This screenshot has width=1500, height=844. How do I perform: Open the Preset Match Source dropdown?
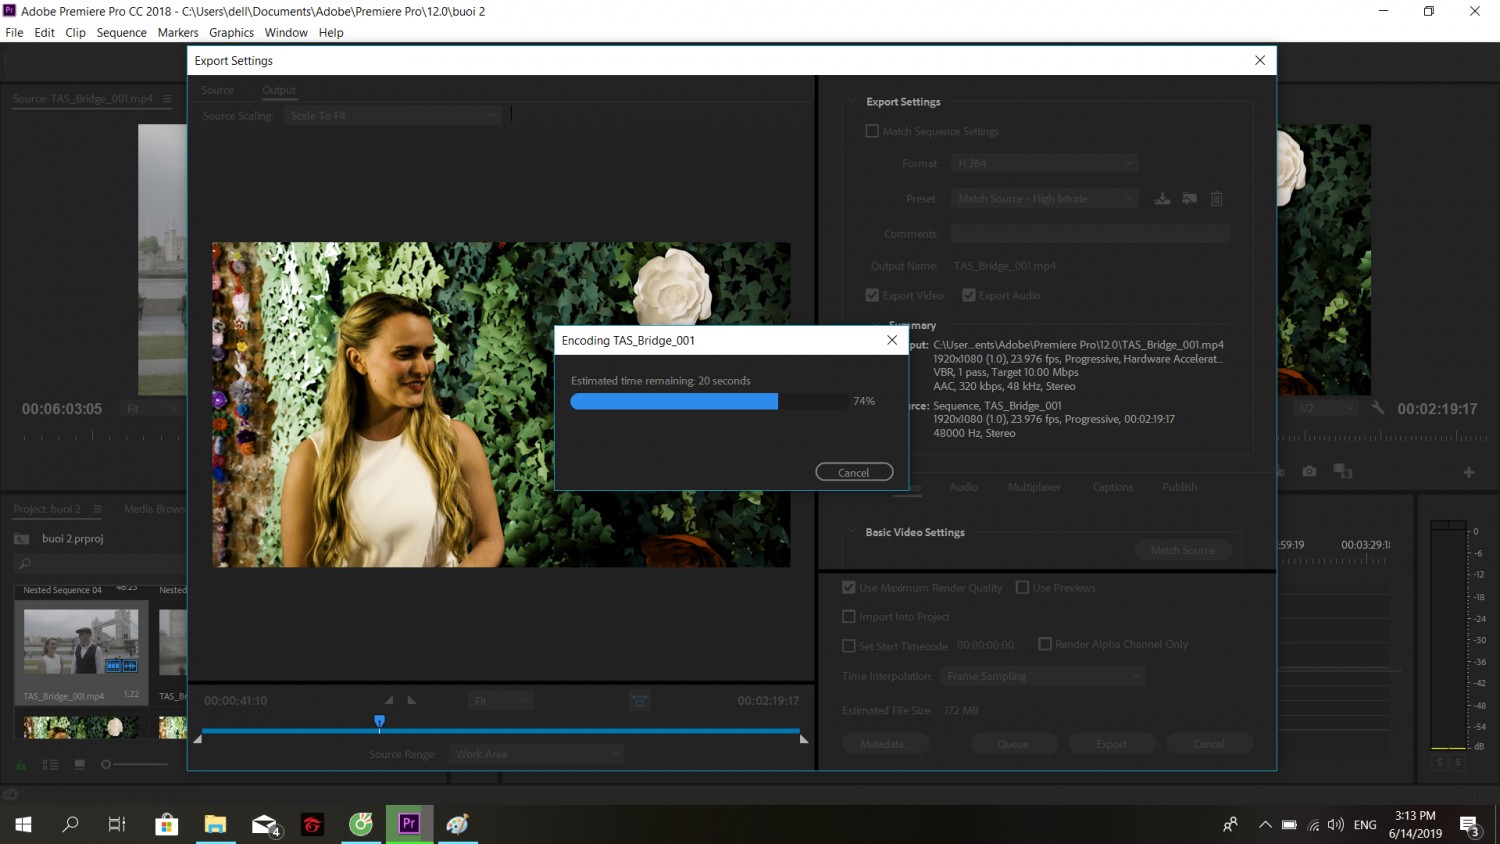(1045, 198)
